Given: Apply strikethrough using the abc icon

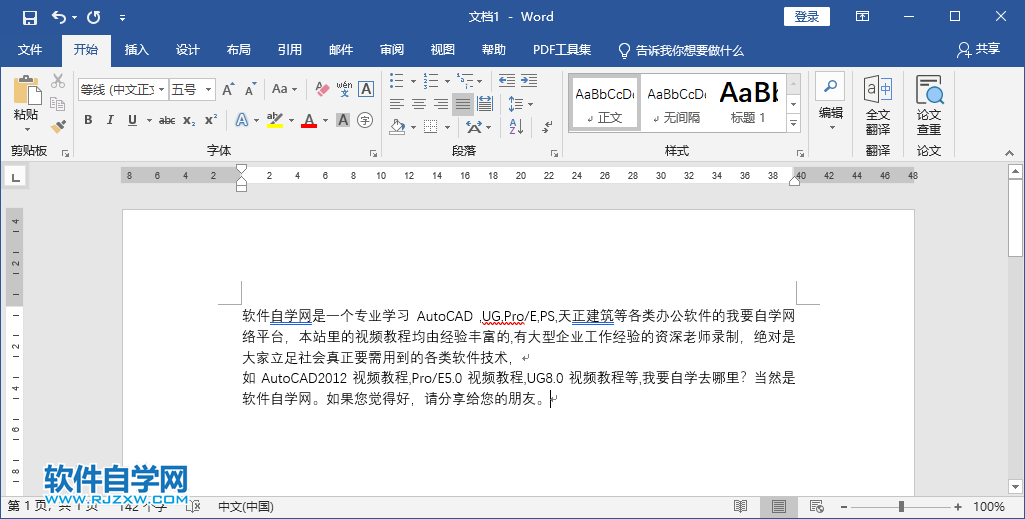Looking at the screenshot, I should click(x=166, y=121).
